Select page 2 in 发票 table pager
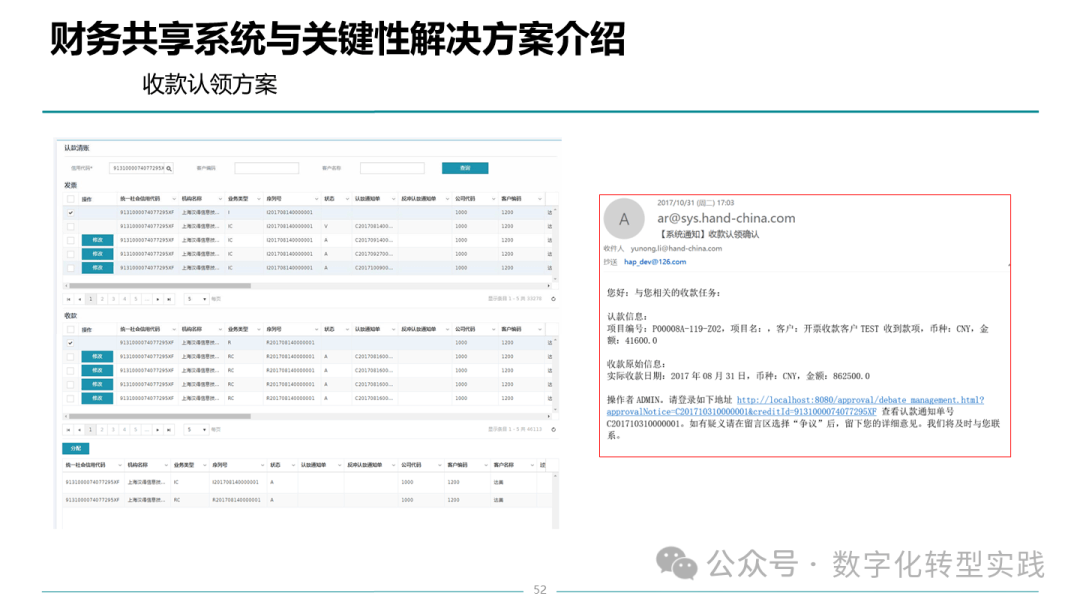 [x=102, y=299]
